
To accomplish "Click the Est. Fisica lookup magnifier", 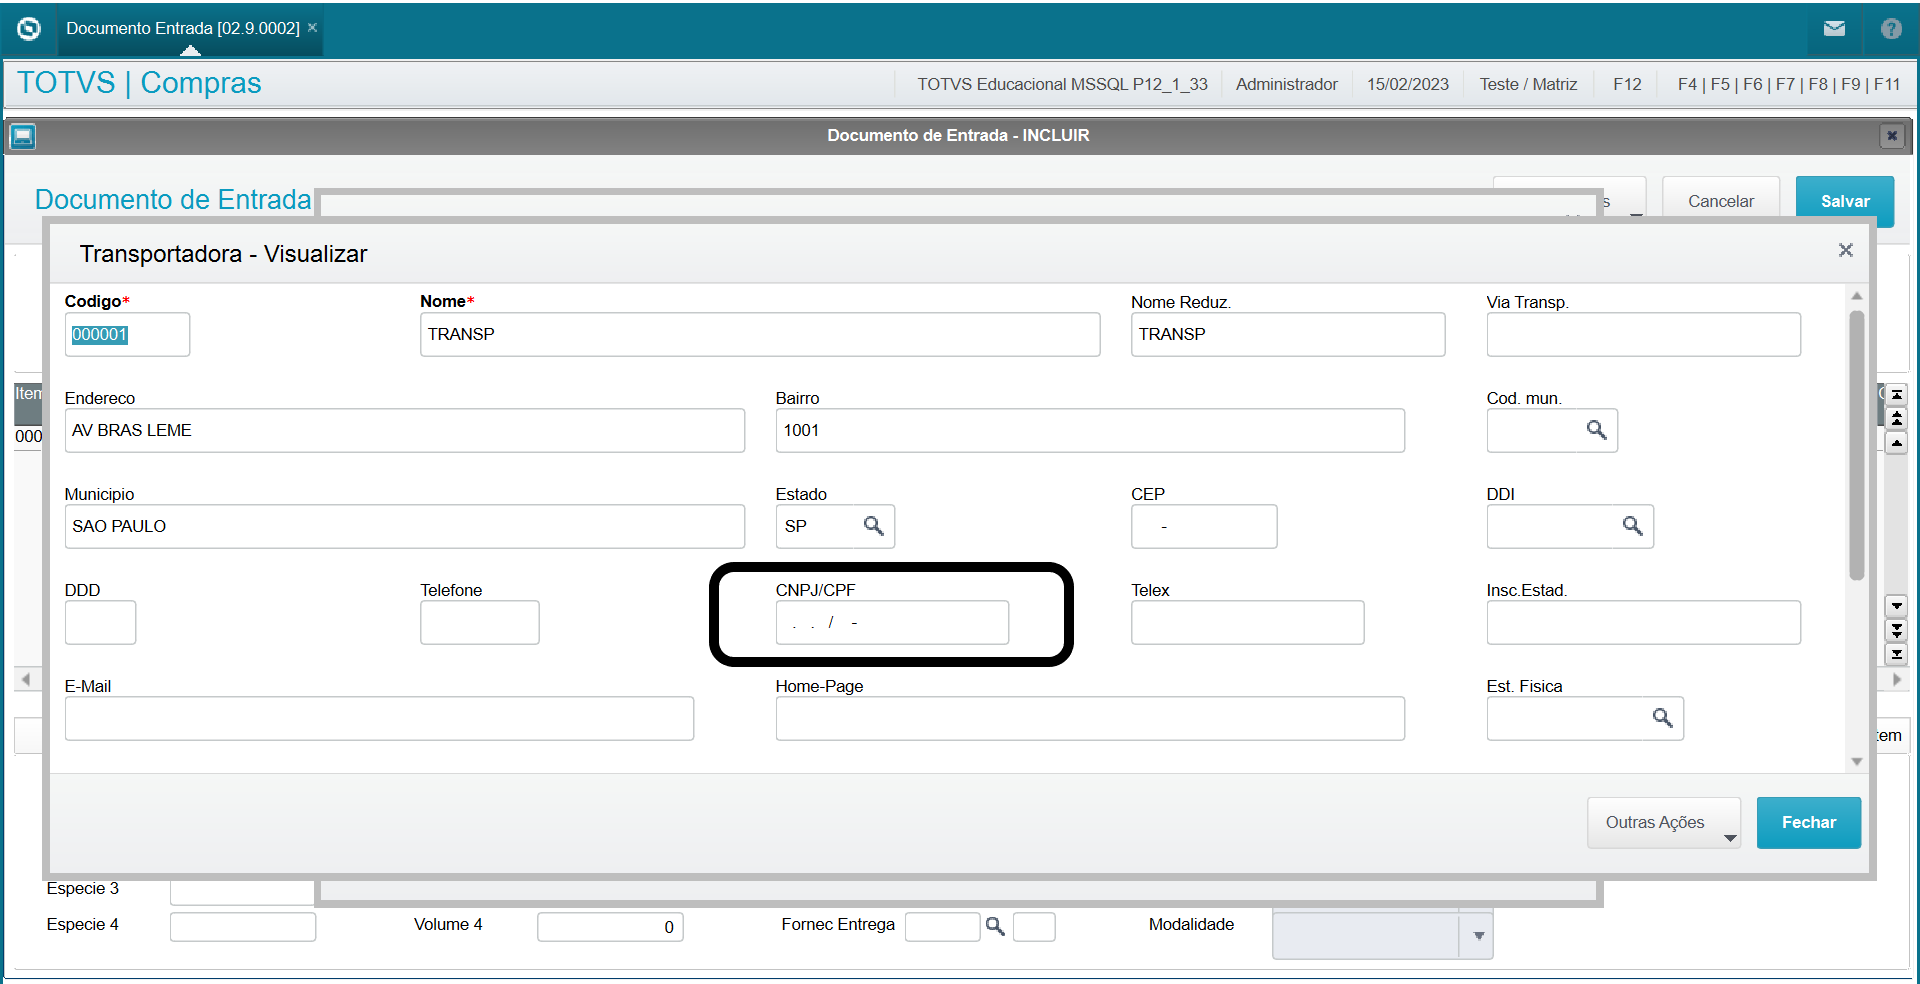I will point(1662,718).
